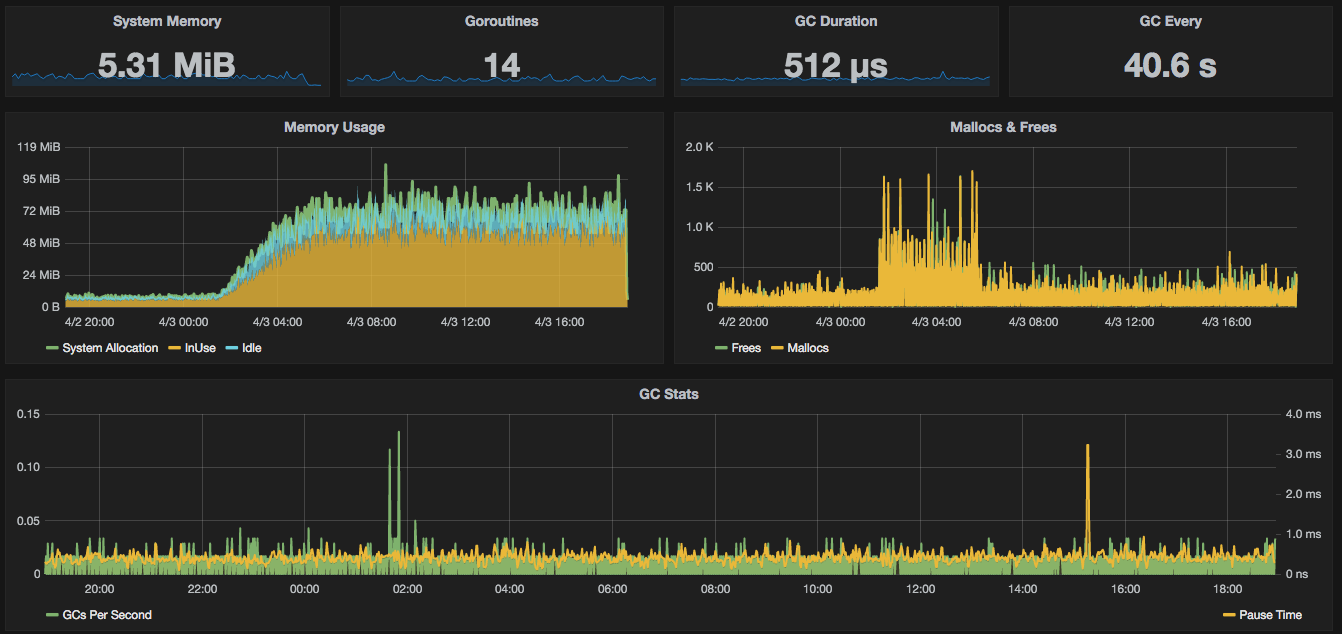Click the 0 ns right-axis label
Screen dimensions: 1342x634
click(x=1297, y=574)
